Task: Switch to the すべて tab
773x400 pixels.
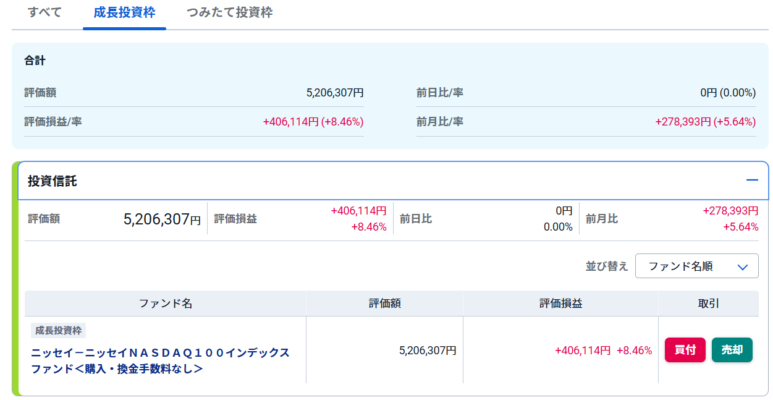Action: (45, 13)
